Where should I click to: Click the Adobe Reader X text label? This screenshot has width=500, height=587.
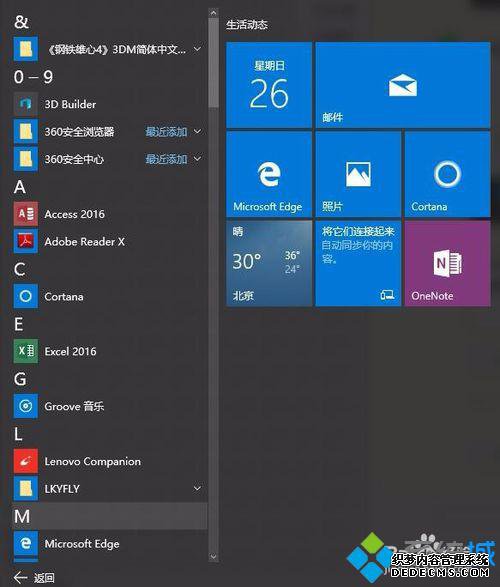tap(85, 241)
